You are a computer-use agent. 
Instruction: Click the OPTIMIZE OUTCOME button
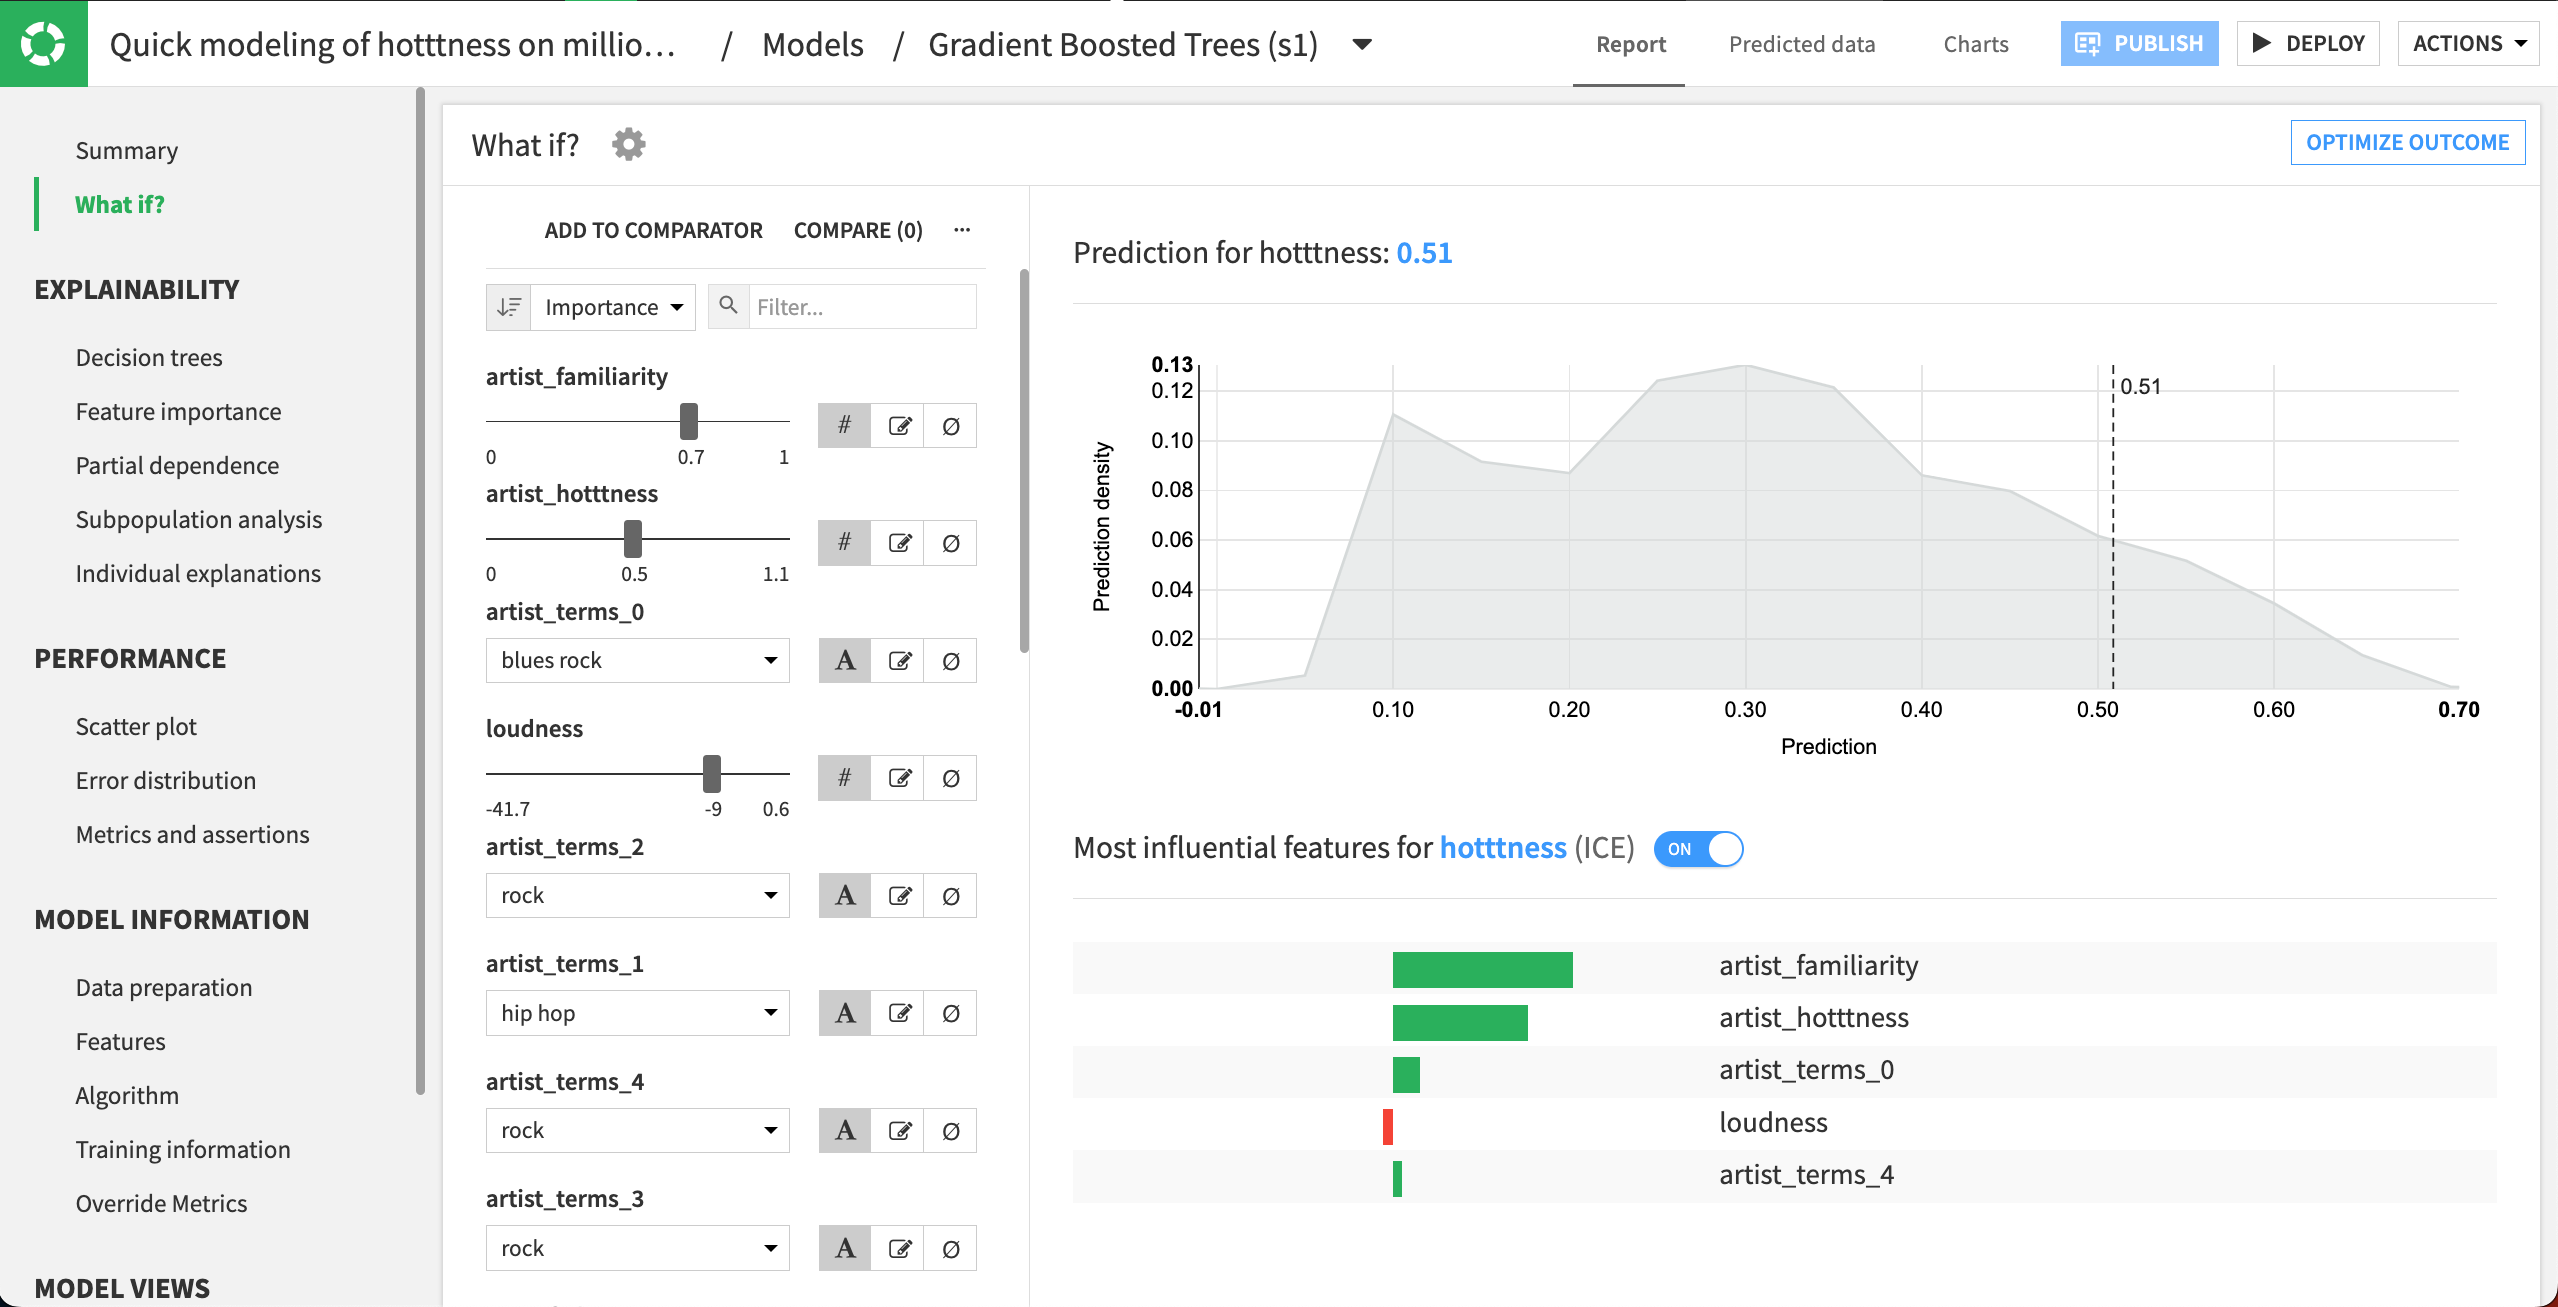[x=2407, y=142]
